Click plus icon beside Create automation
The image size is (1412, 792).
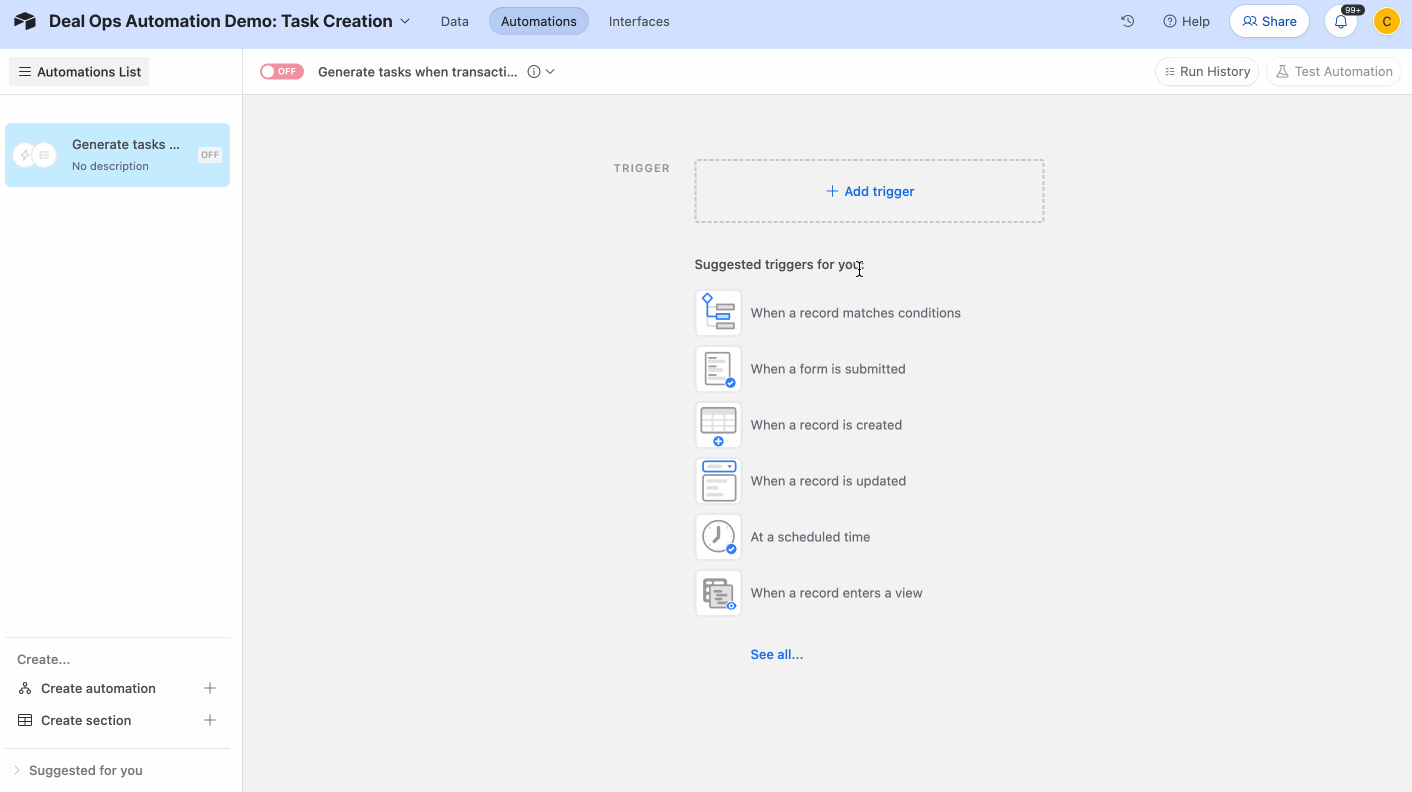(x=210, y=688)
